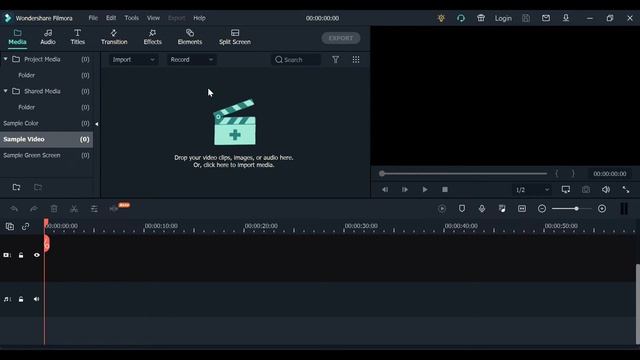Open the timeline Edit adjust sliders icon

(x=94, y=209)
